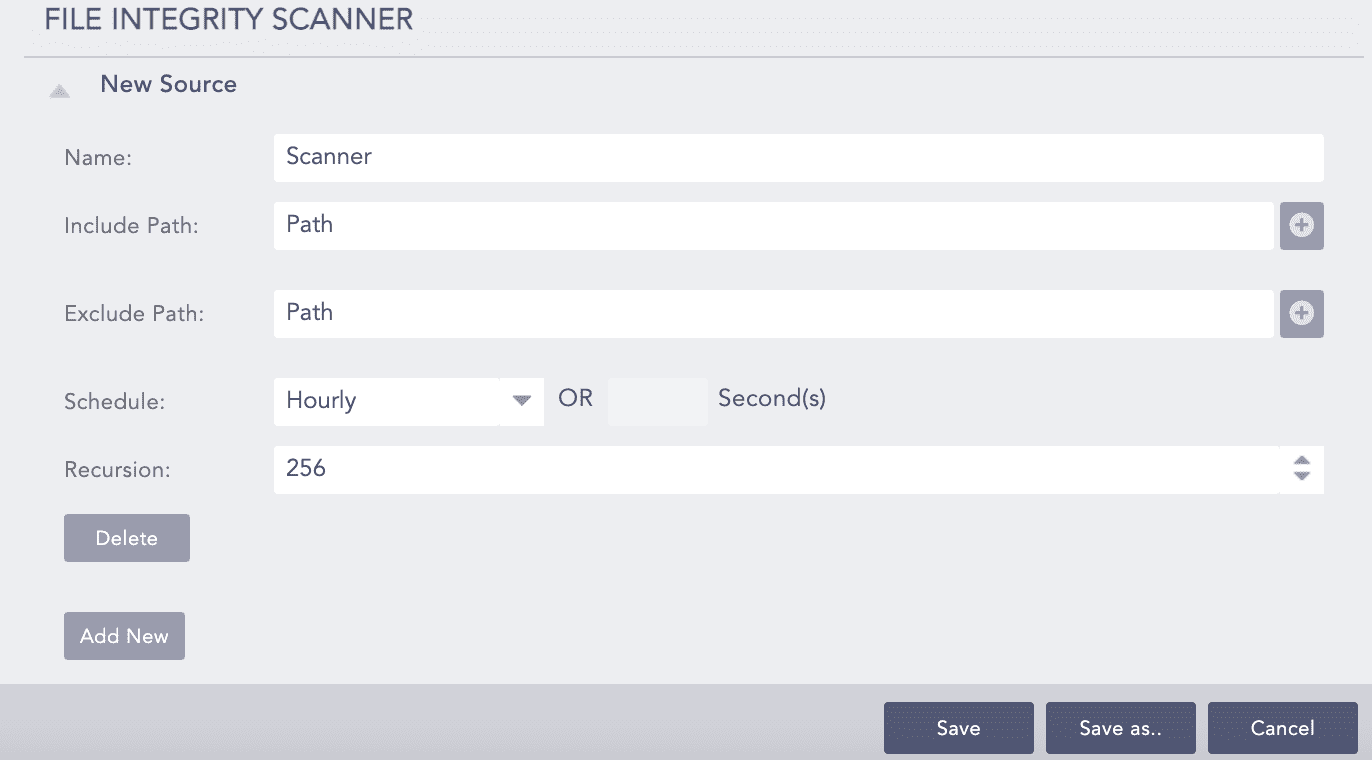This screenshot has height=760, width=1372.
Task: Save the scanner configuration
Action: click(x=958, y=728)
